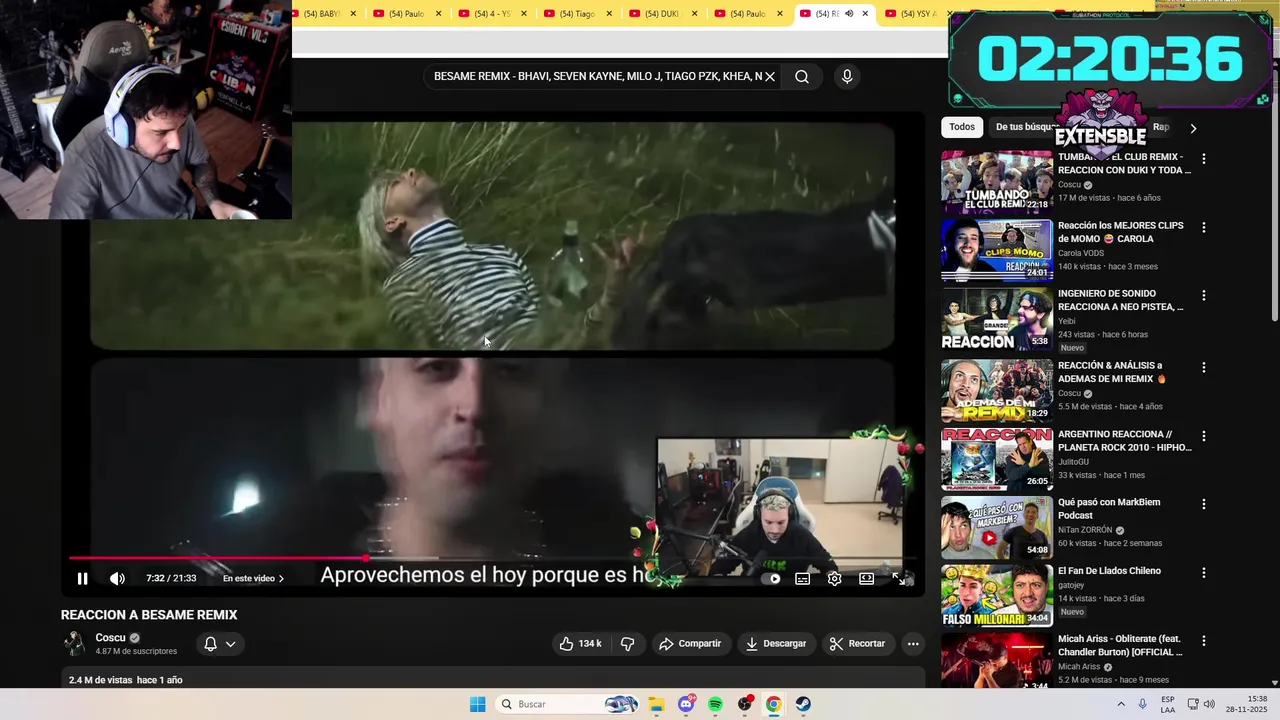Click the Coscu channel avatar
Screen dimensions: 1280x720
point(74,643)
